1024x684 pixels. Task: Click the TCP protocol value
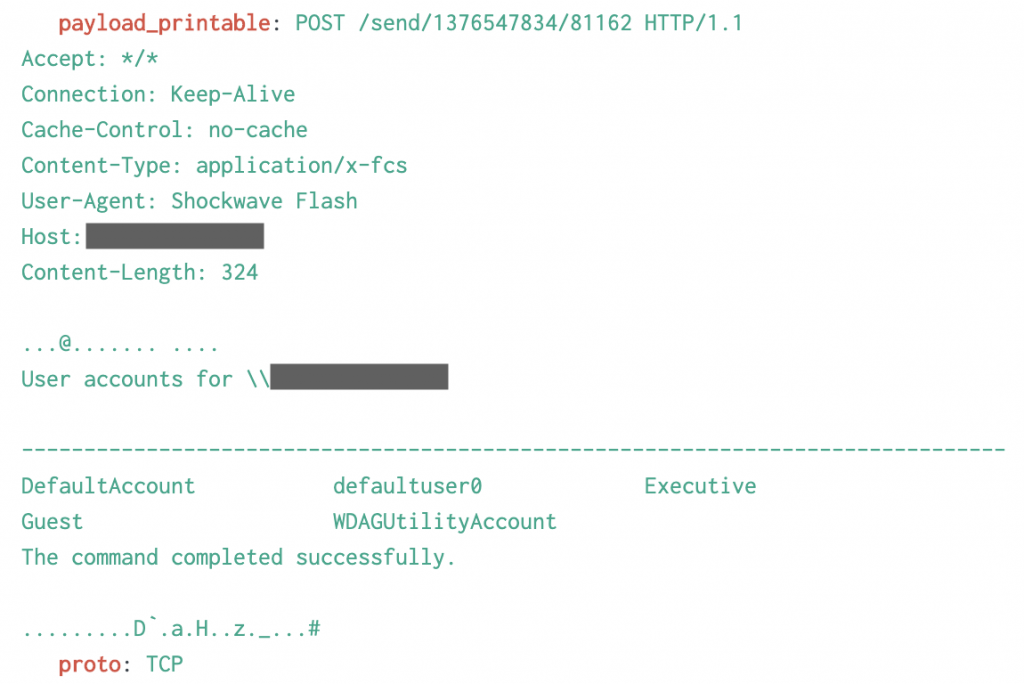[x=165, y=664]
